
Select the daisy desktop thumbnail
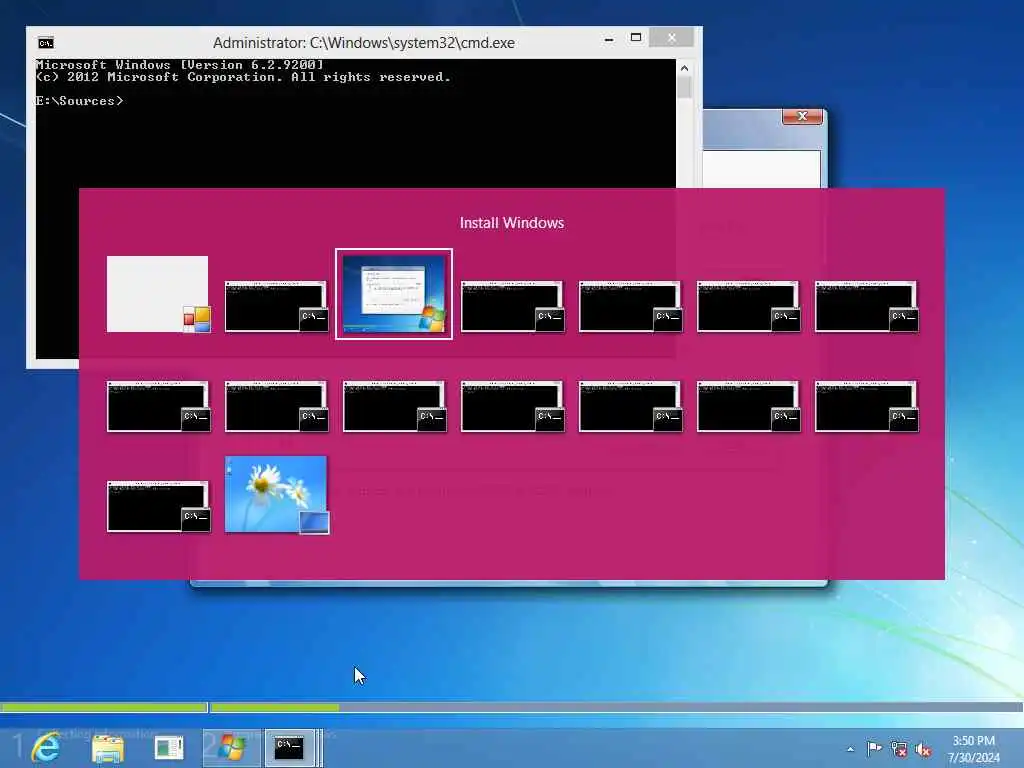coord(277,495)
